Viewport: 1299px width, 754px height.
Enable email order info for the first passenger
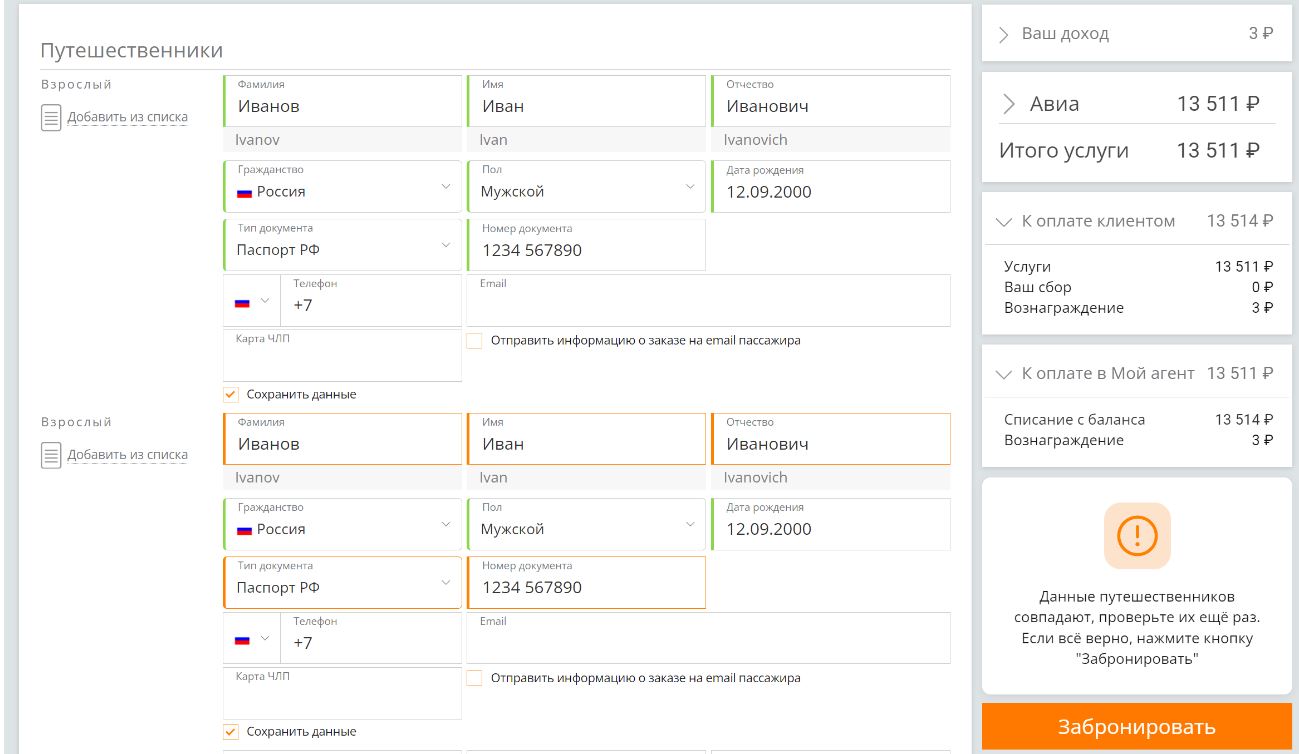click(x=475, y=341)
